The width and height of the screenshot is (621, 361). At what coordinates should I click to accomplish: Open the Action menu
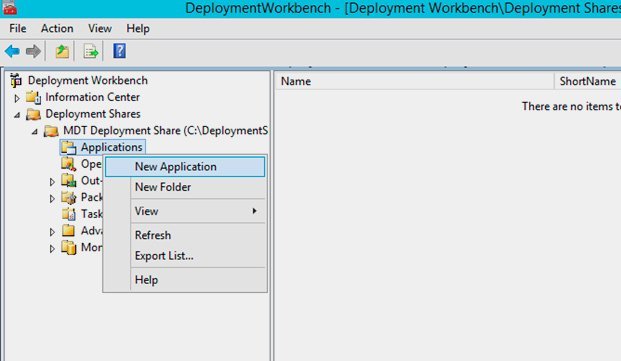(x=57, y=28)
